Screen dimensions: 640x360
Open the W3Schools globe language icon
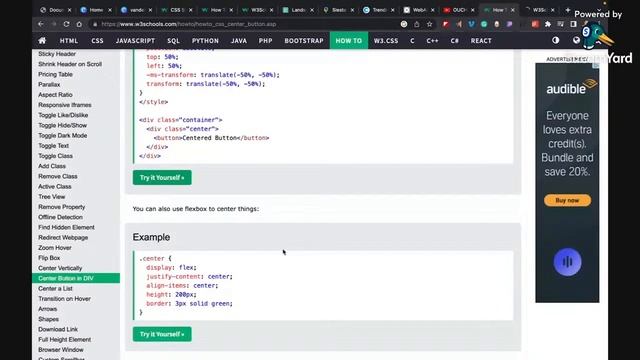point(576,40)
